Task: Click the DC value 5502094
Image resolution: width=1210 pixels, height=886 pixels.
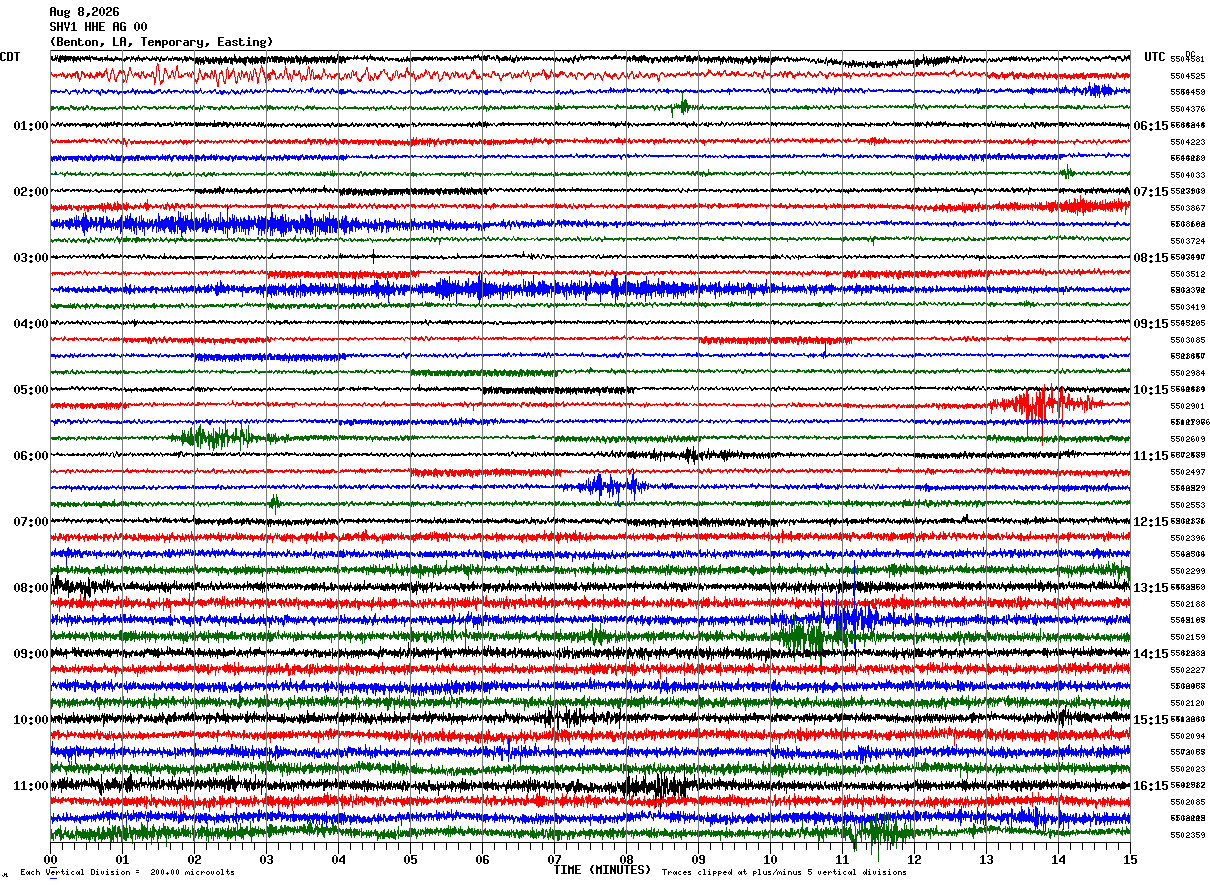Action: click(x=1187, y=736)
